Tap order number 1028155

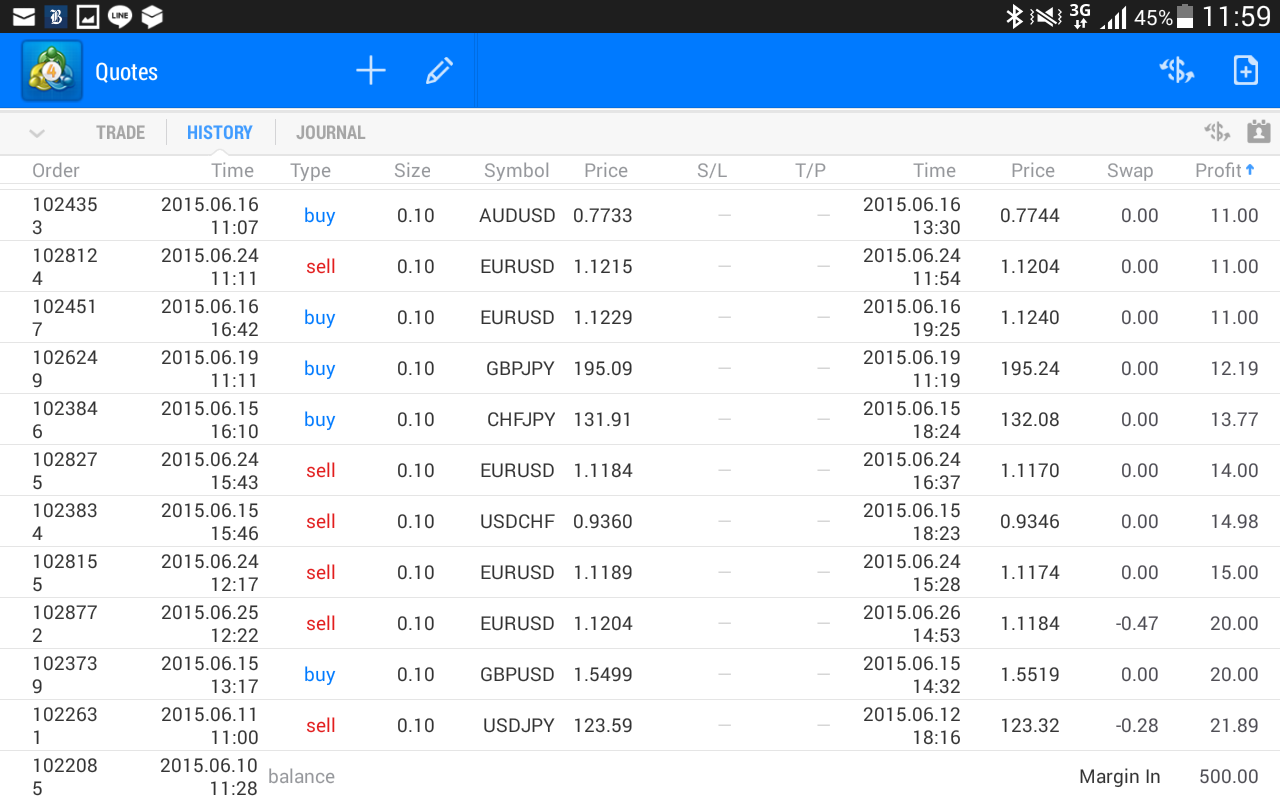pyautogui.click(x=65, y=572)
